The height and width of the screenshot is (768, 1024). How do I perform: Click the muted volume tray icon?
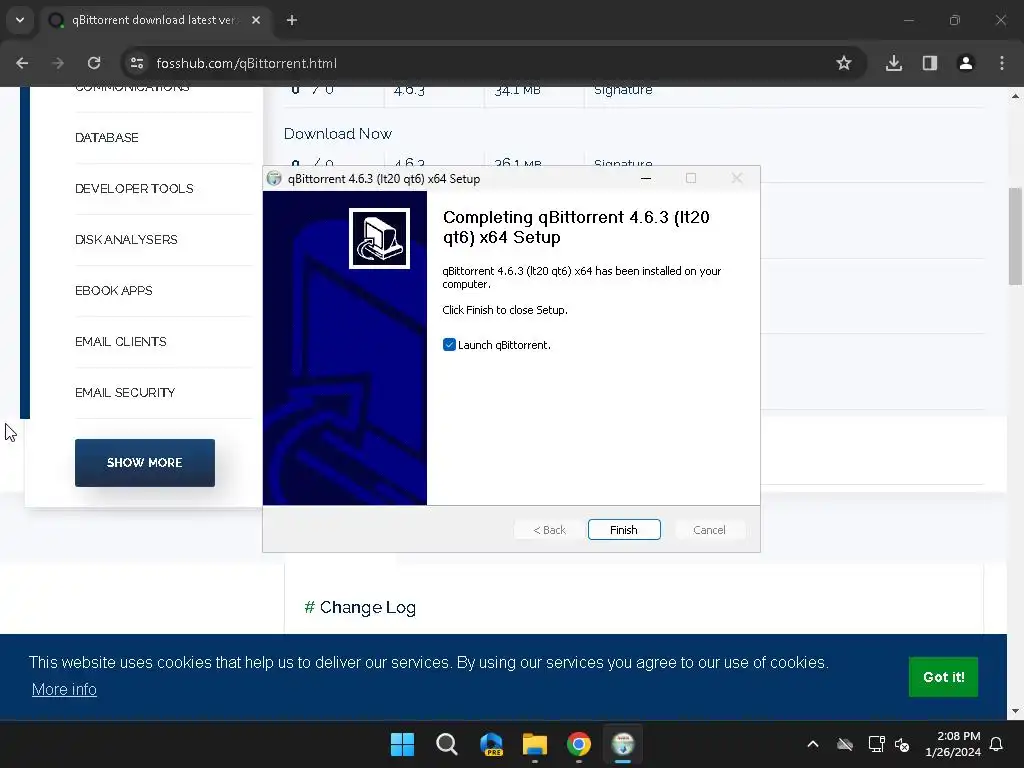tap(902, 744)
